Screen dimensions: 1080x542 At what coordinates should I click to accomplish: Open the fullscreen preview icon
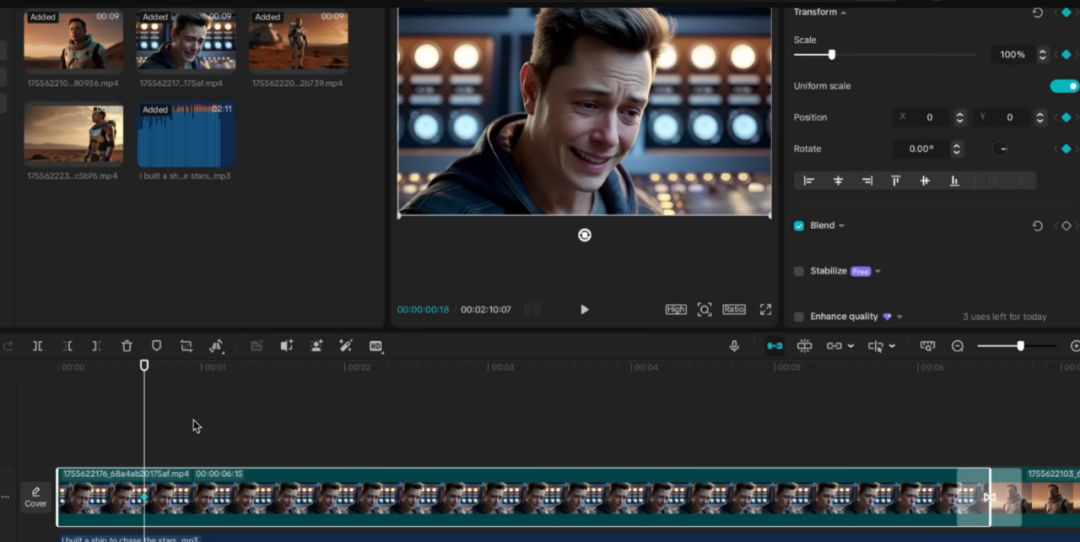(x=766, y=310)
